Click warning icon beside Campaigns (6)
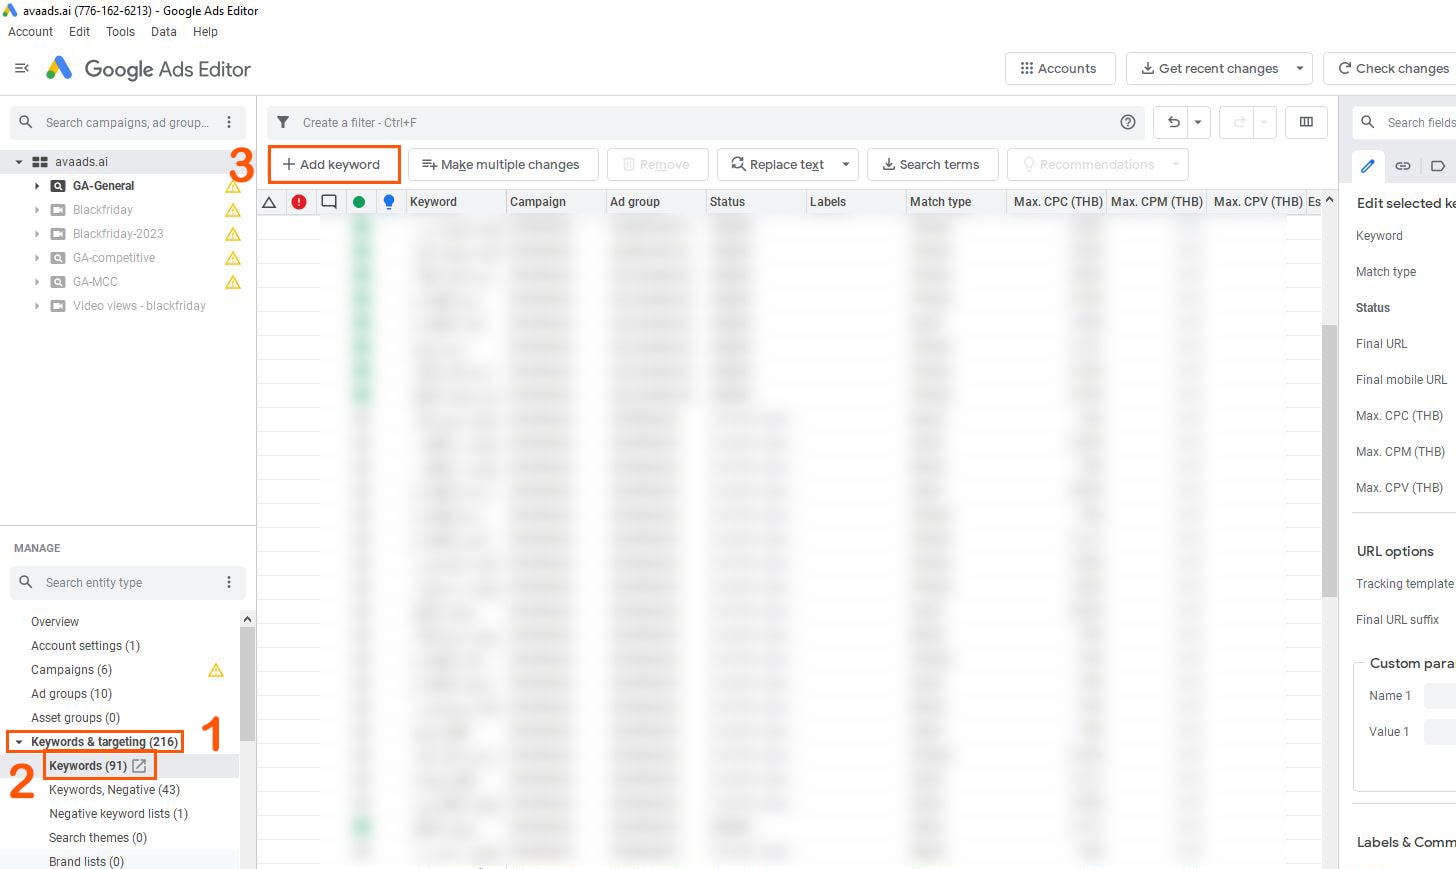The width and height of the screenshot is (1456, 869). 216,670
